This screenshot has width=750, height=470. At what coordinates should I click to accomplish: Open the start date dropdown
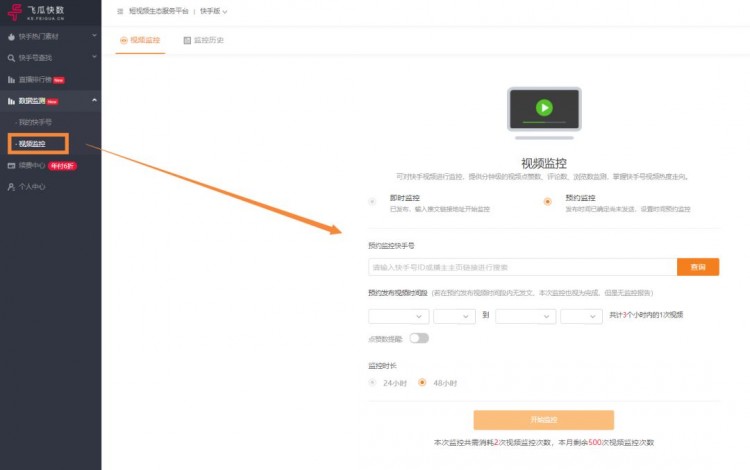click(x=398, y=316)
